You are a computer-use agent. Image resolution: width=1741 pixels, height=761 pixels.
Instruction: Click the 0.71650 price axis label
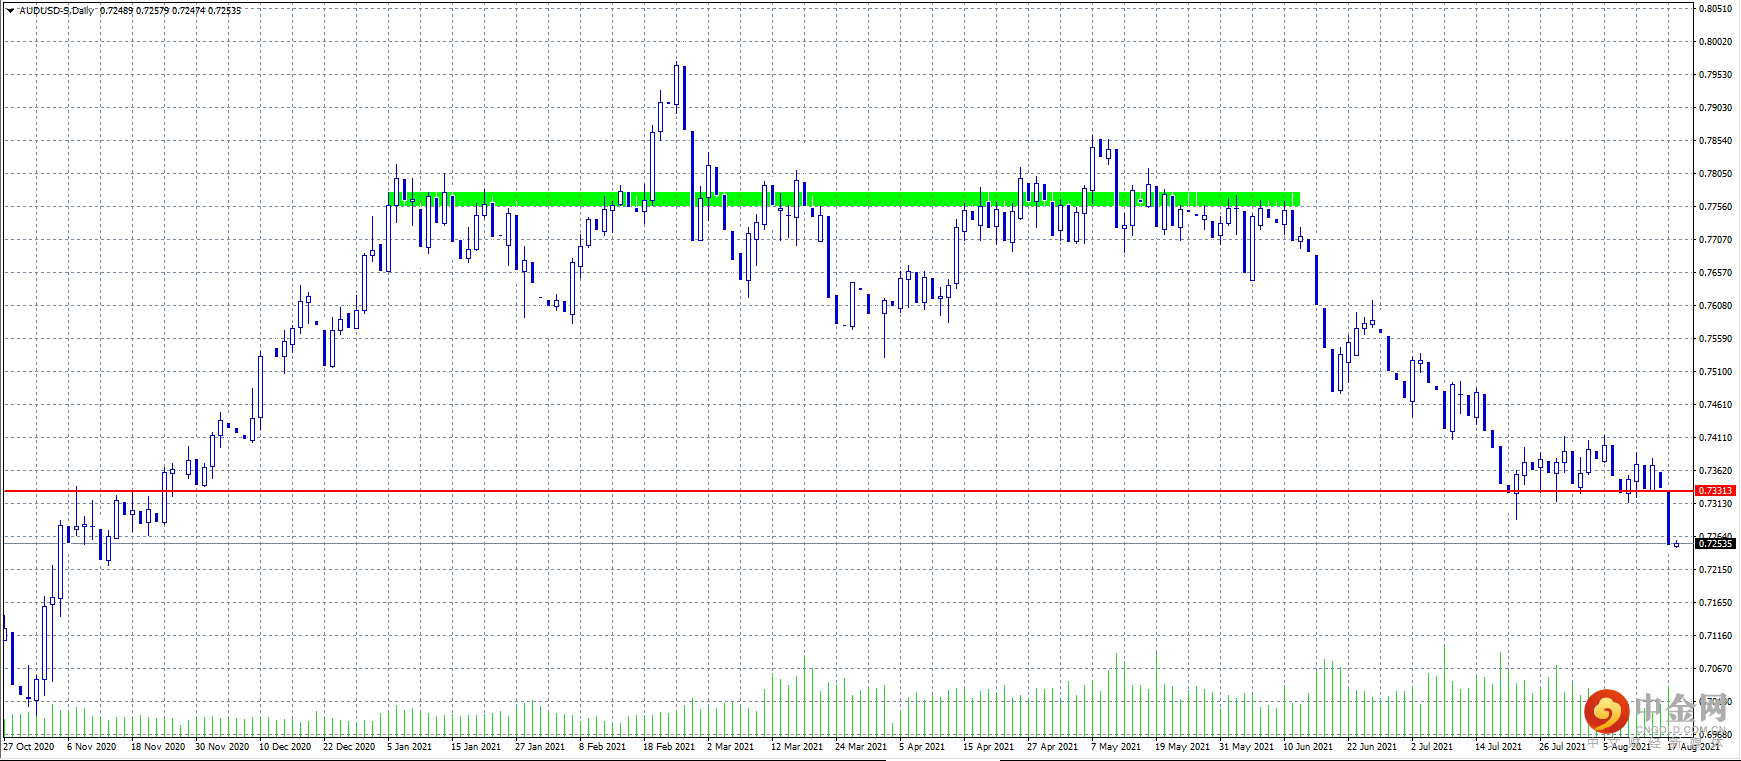coord(1716,603)
